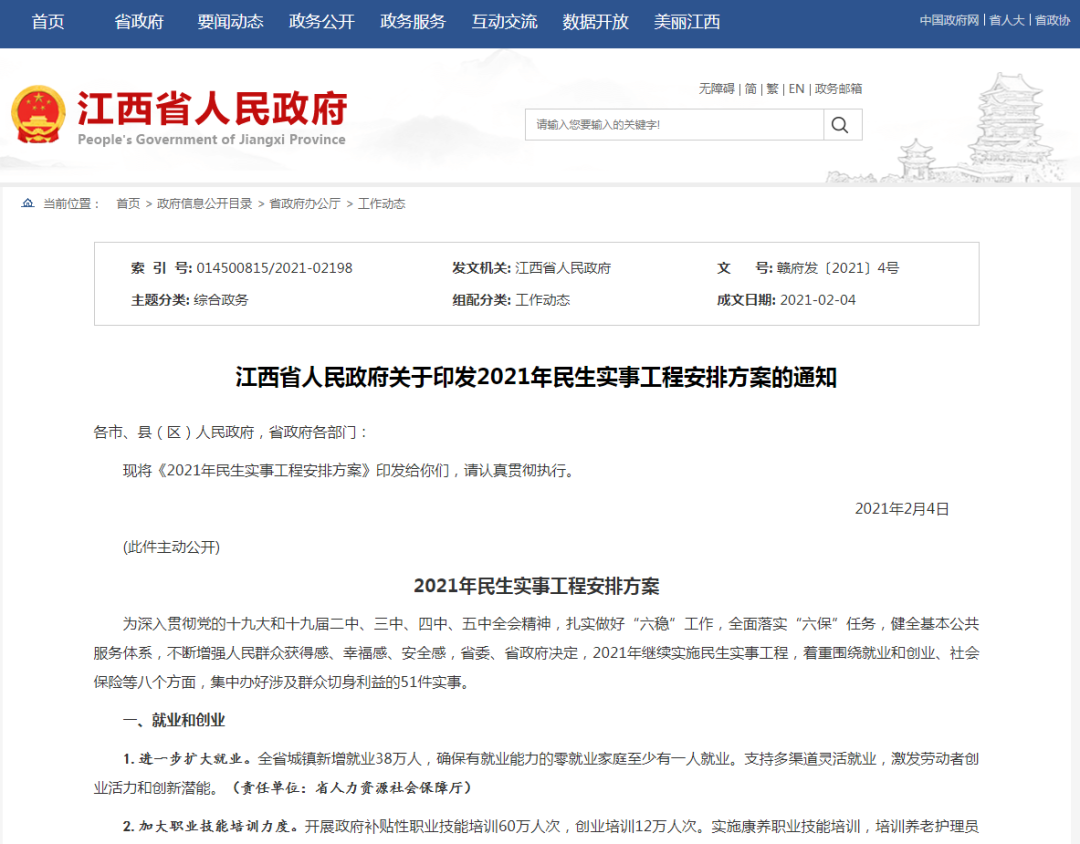Click the responsible unit 省人力资源社会保障厅 text
Screen dimensions: 1080x844
pos(389,788)
